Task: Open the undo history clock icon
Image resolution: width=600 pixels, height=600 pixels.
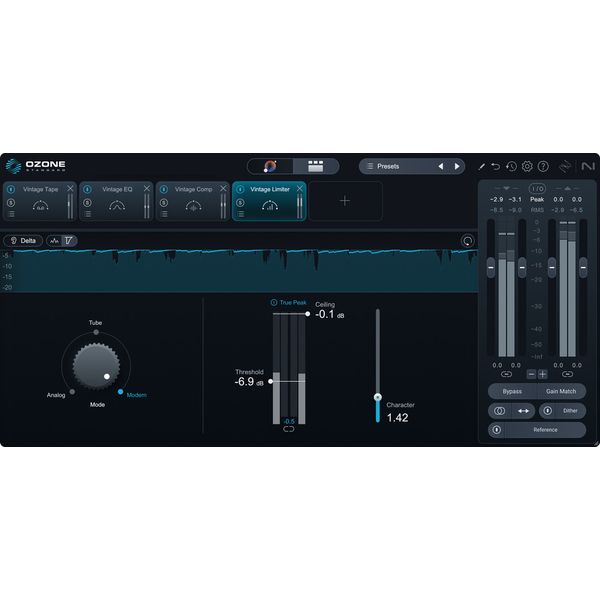Action: pos(511,166)
